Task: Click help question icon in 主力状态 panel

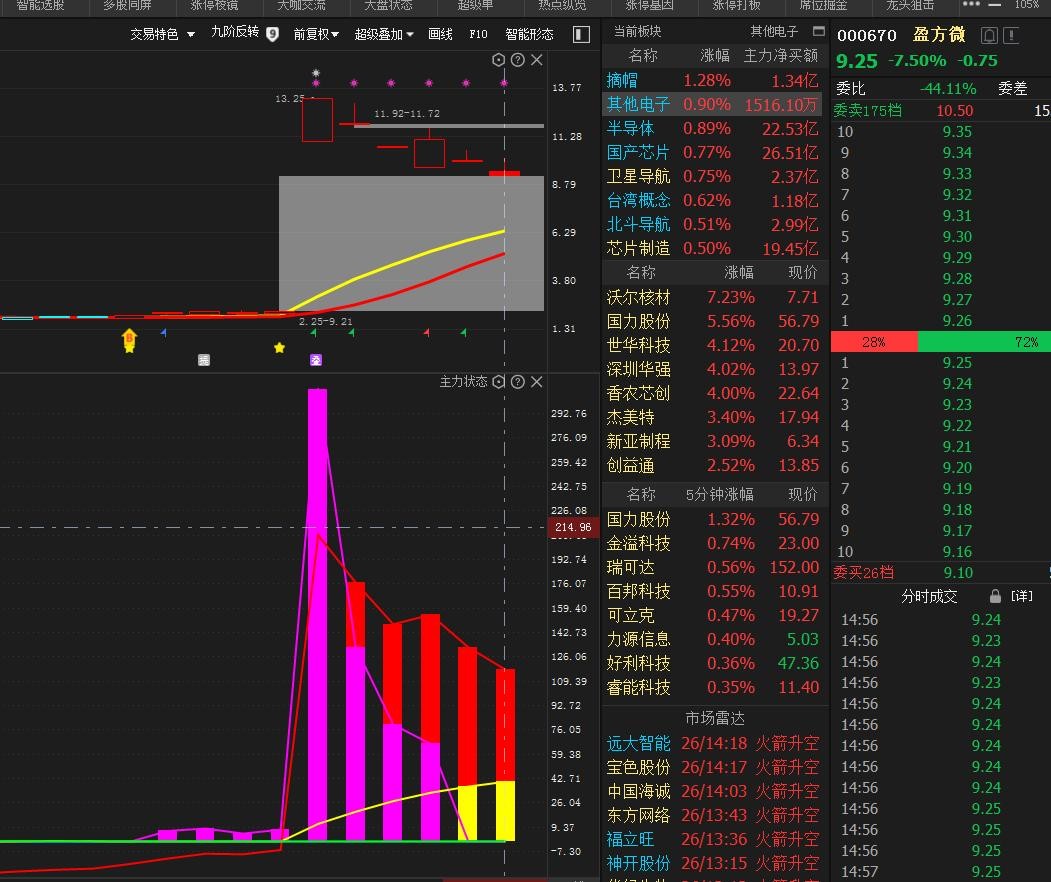Action: [x=517, y=382]
